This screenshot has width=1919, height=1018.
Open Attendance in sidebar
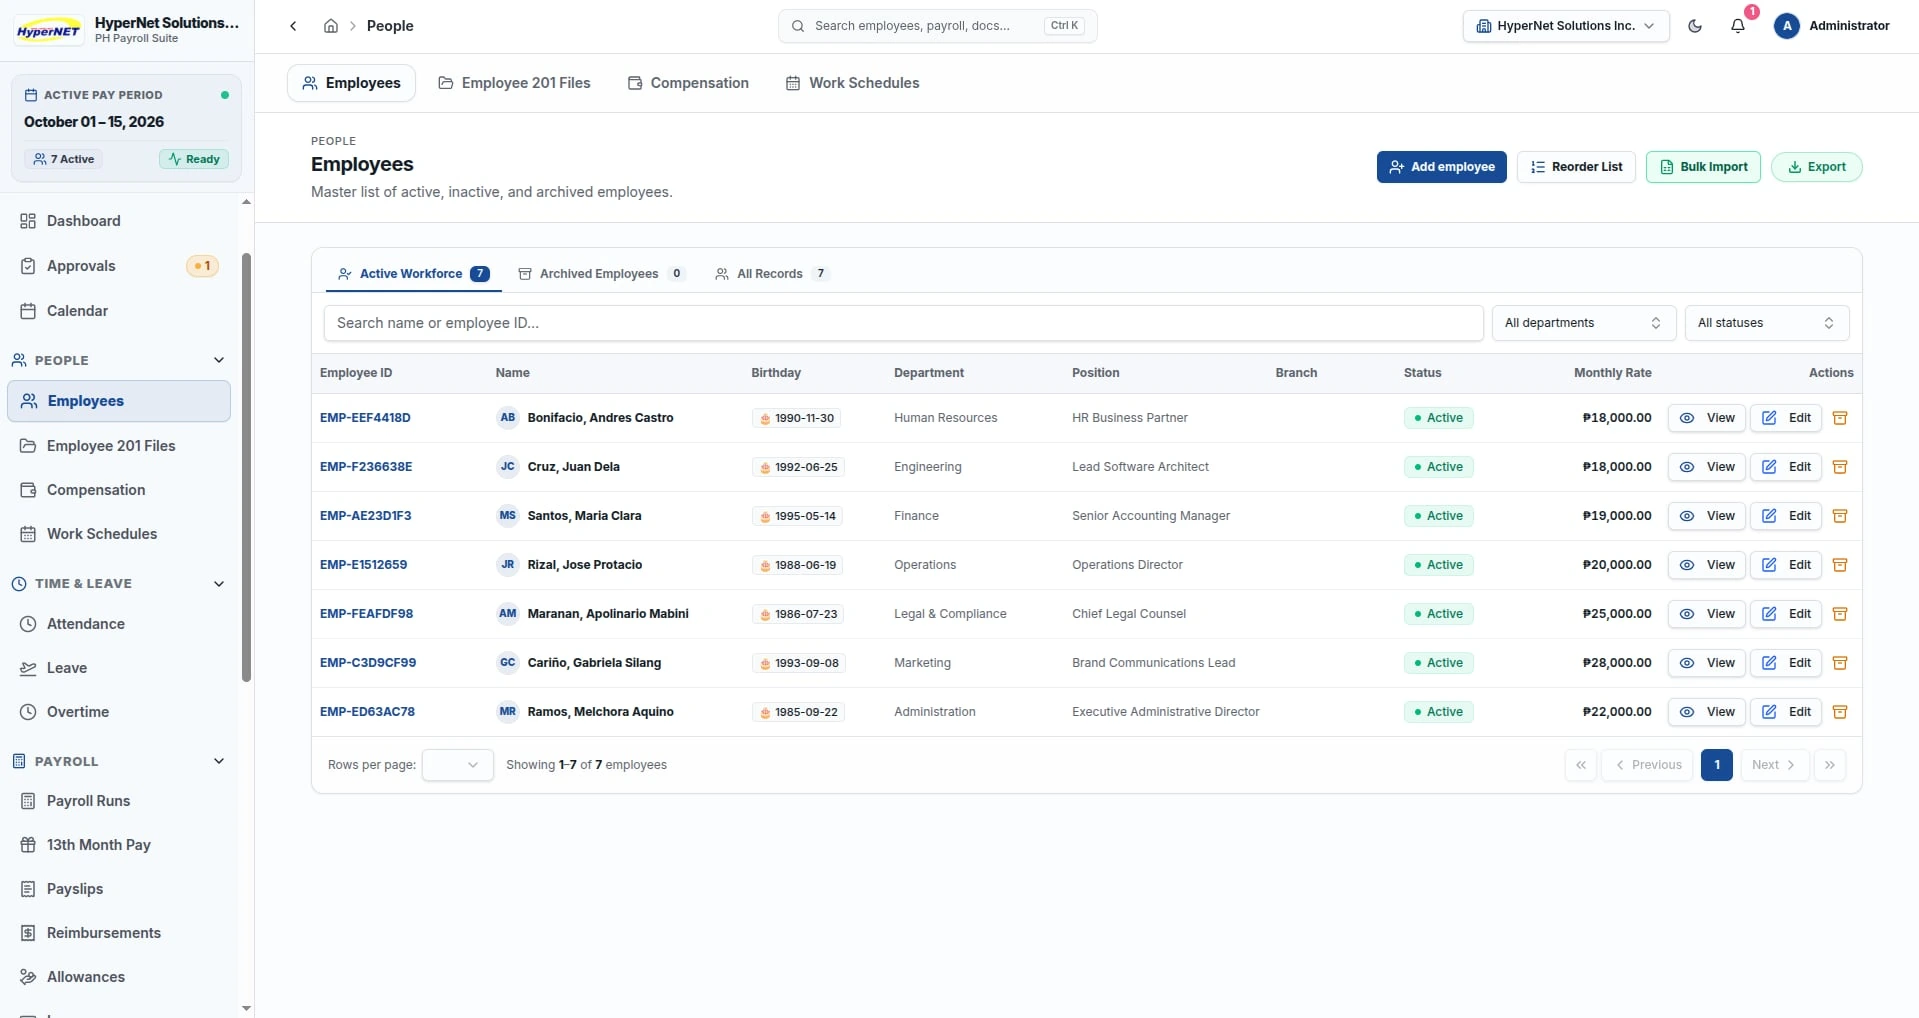click(x=119, y=624)
